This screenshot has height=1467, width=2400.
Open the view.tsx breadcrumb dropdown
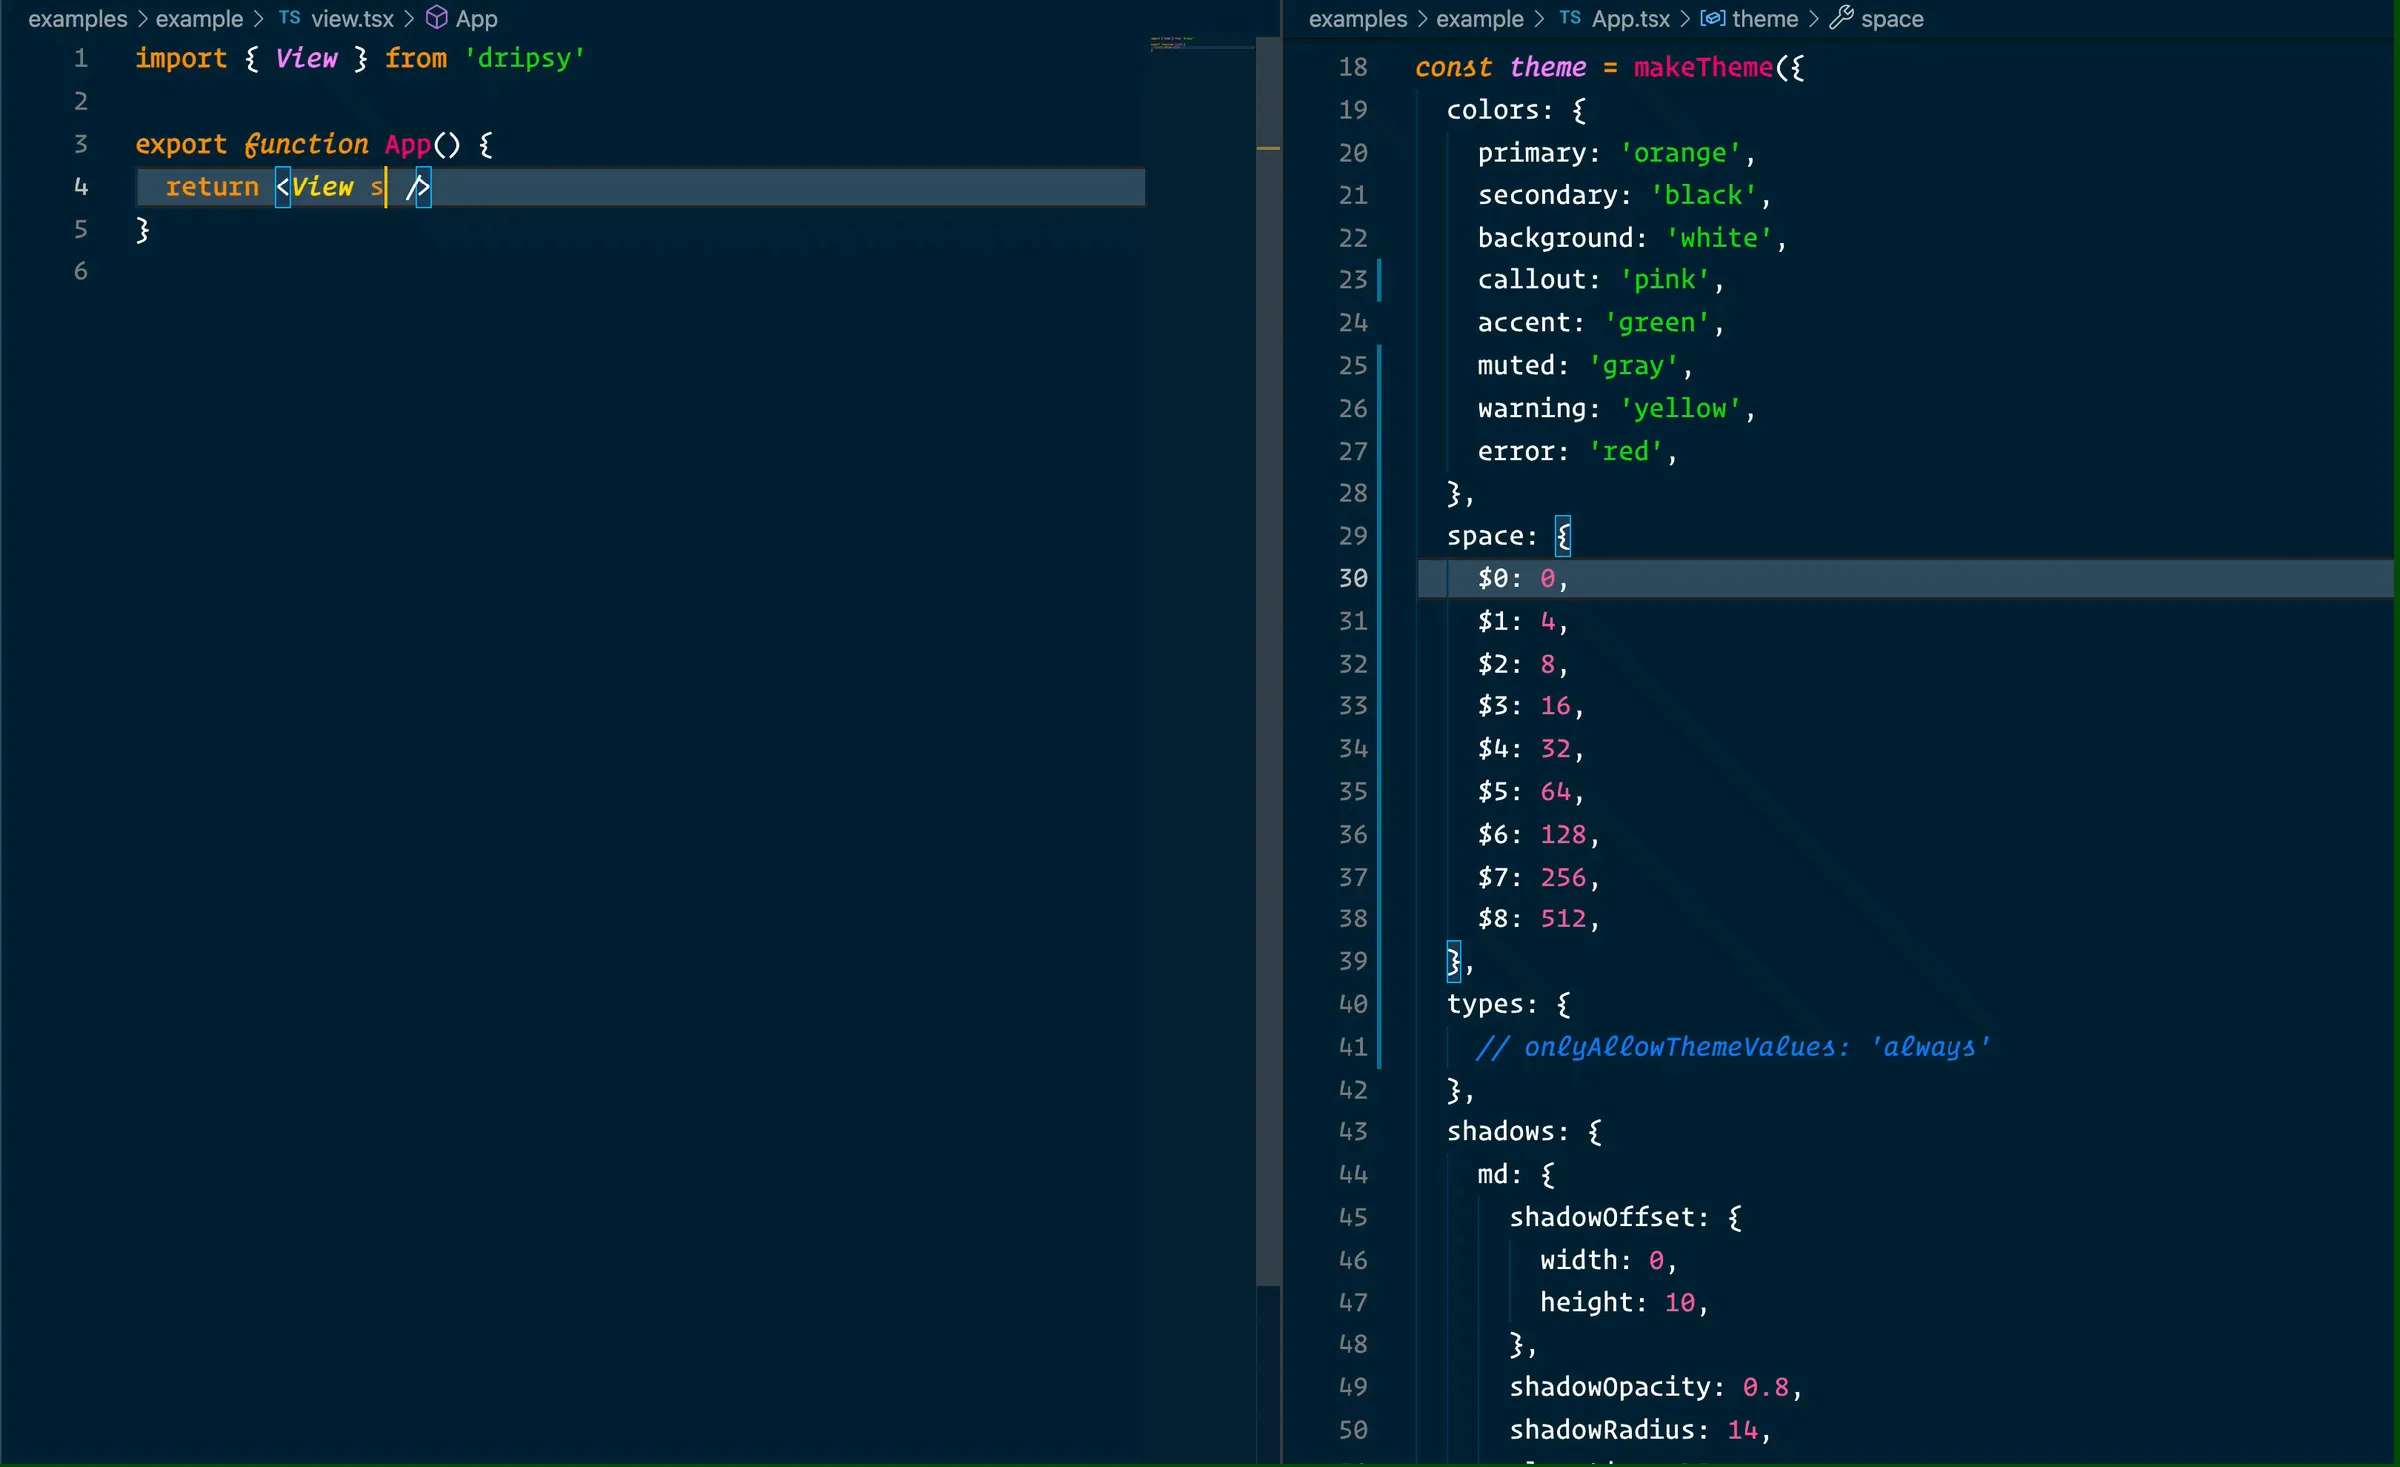click(352, 19)
